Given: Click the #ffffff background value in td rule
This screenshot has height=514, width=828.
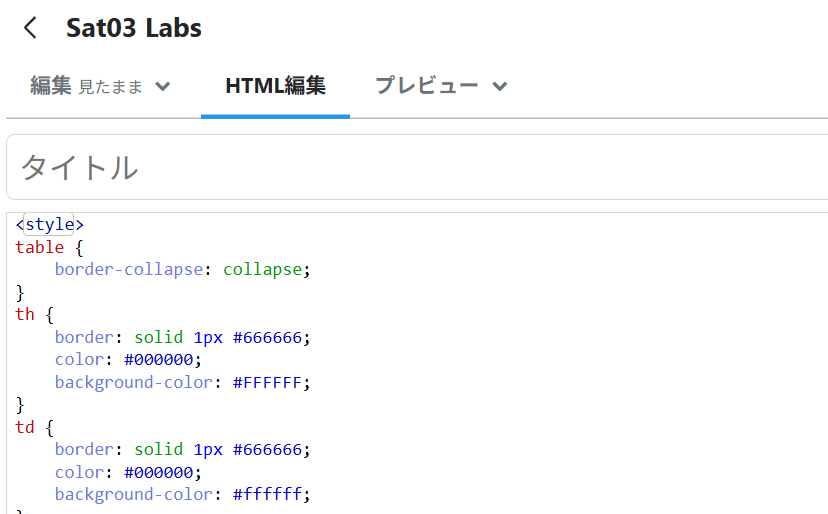Looking at the screenshot, I should pos(267,495).
